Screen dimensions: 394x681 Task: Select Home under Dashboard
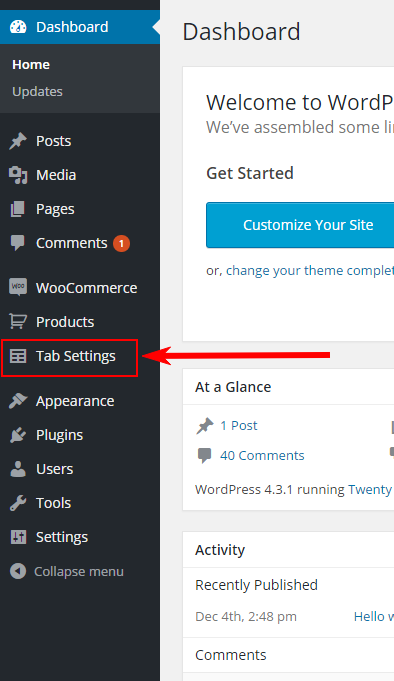pyautogui.click(x=31, y=65)
